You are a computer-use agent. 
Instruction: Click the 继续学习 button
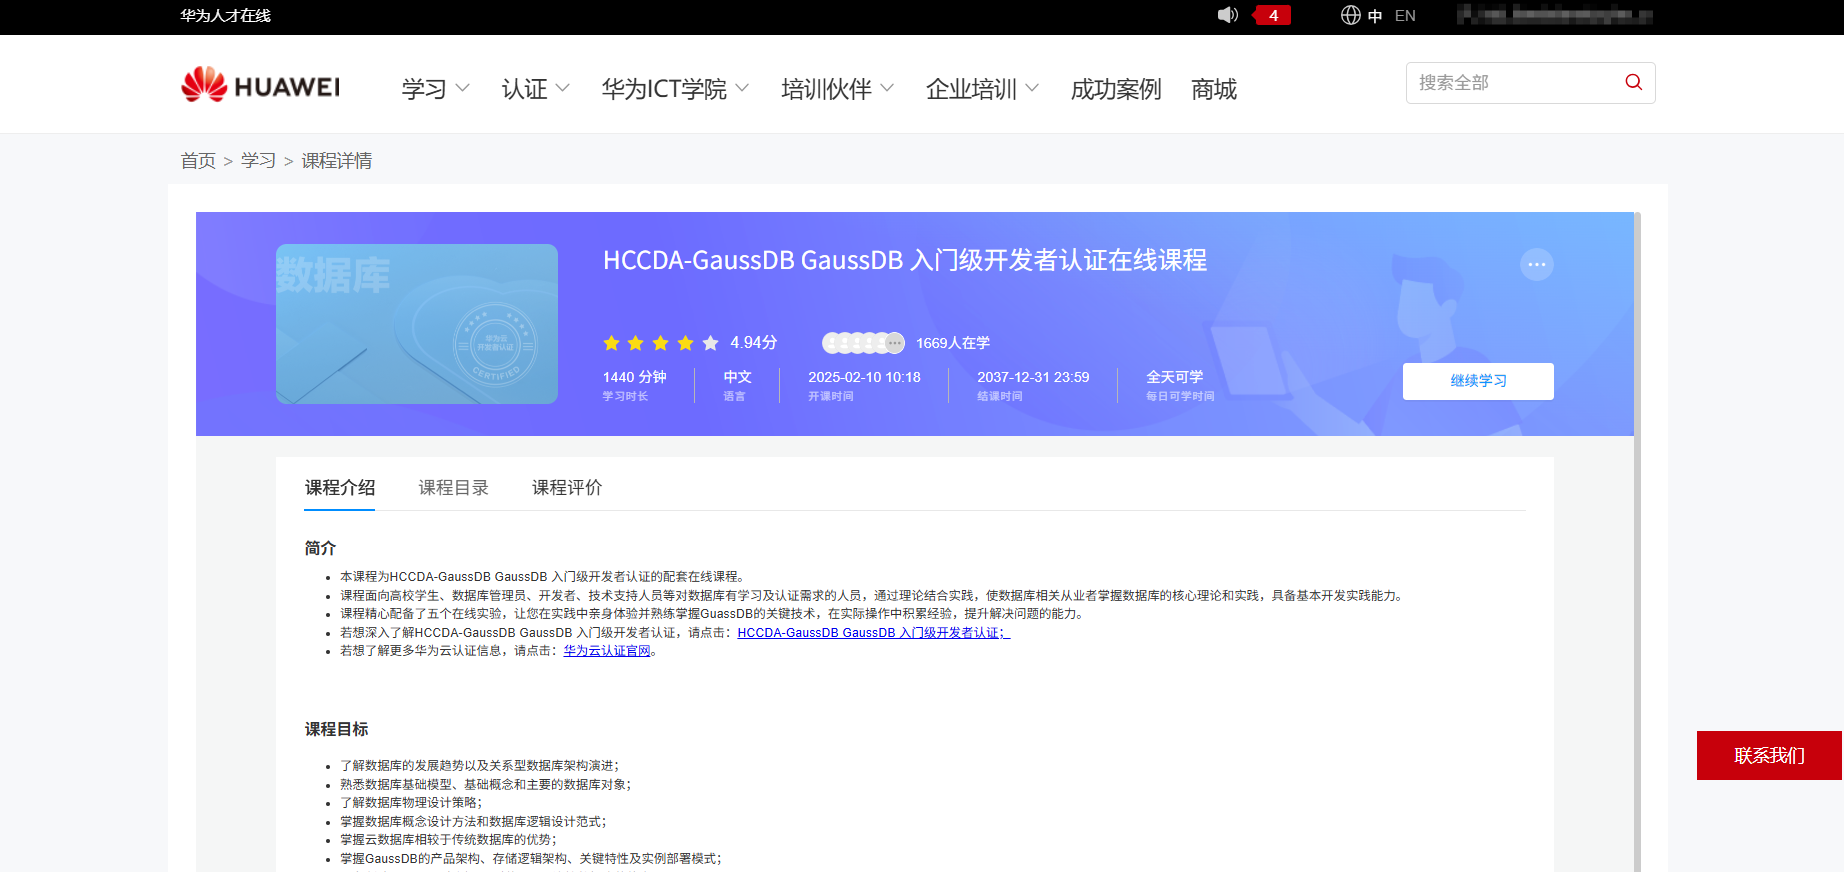coord(1478,381)
